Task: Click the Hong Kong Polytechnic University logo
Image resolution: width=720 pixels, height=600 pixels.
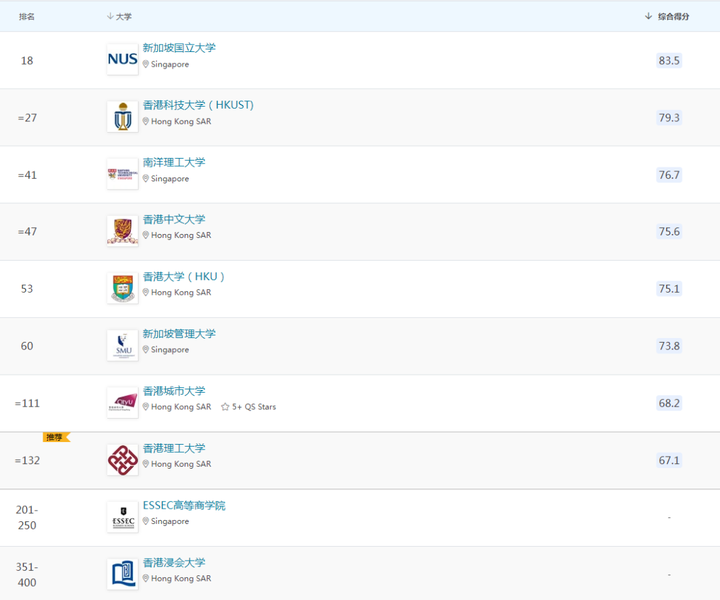Action: pyautogui.click(x=123, y=460)
